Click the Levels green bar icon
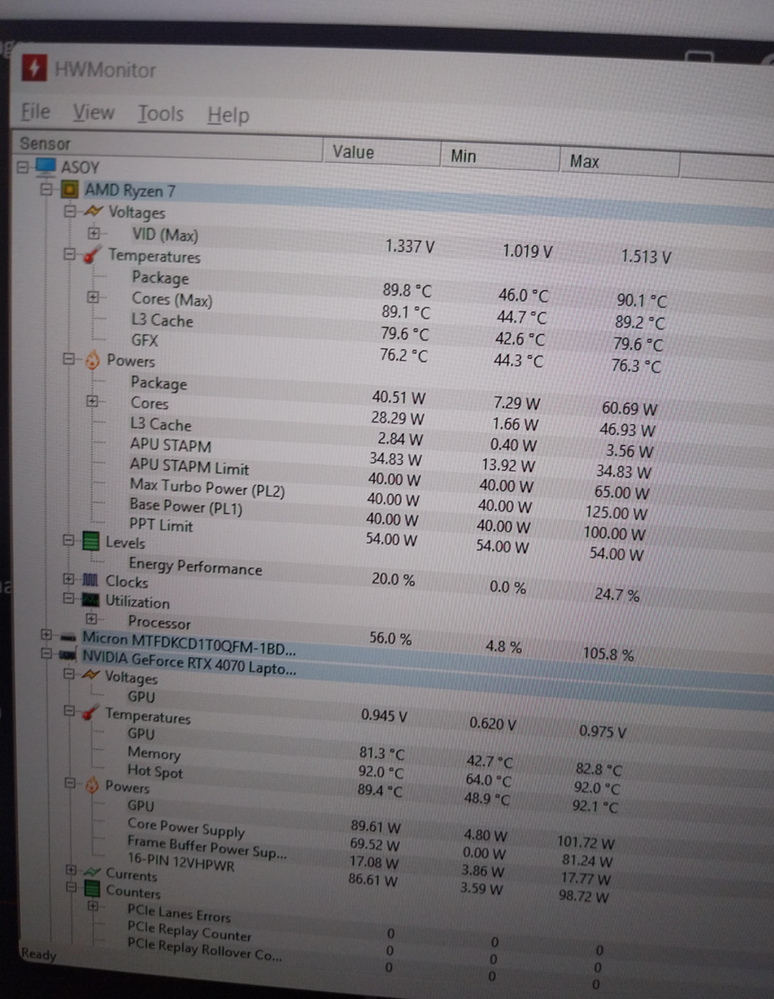The width and height of the screenshot is (774, 999). 91,542
